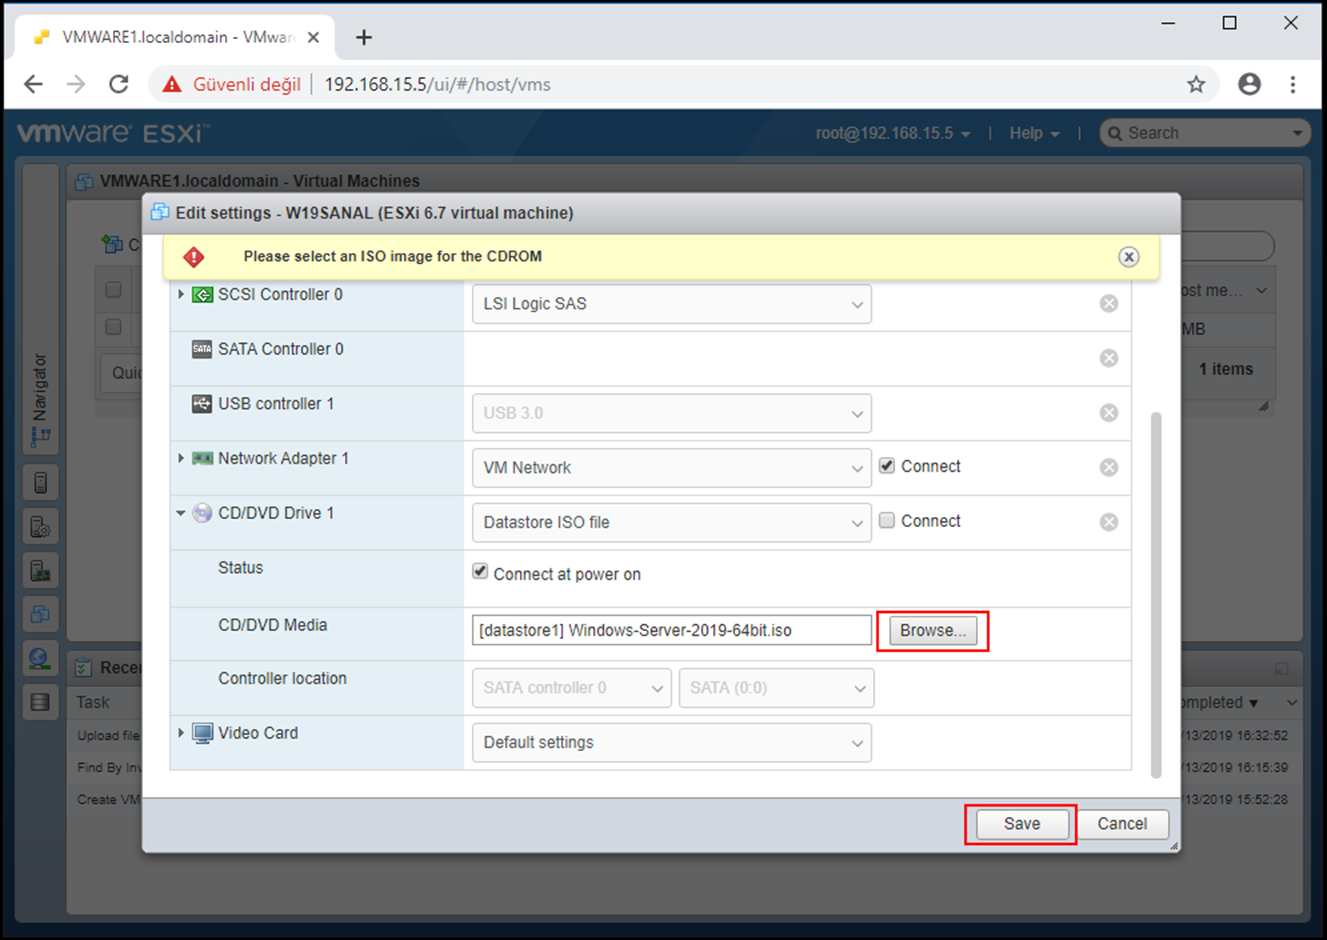Click the browser back arrow
Screen dimensions: 1327x940
33,84
